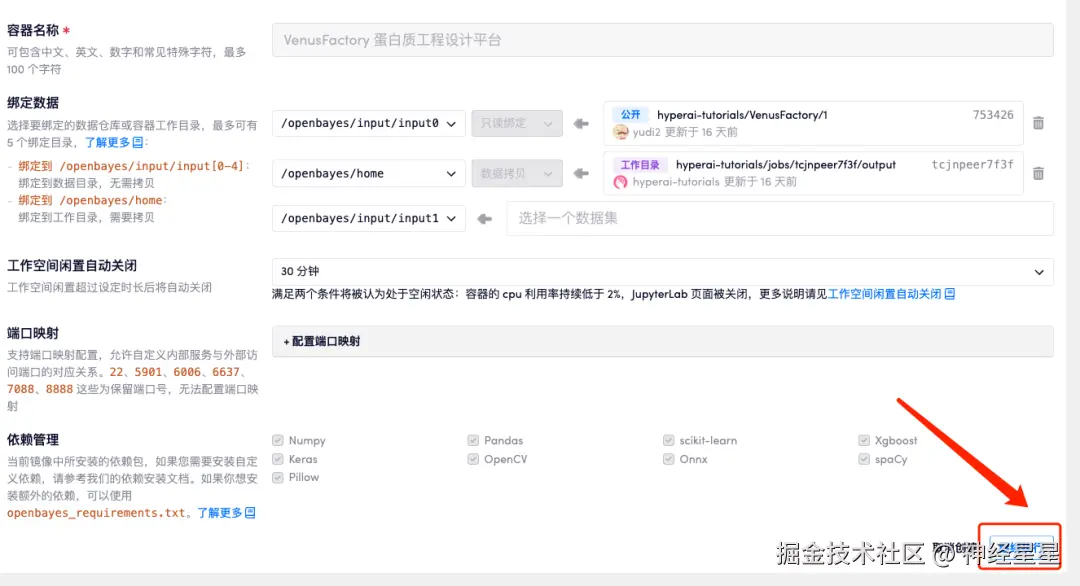Open the 只读绑定 mode dropdown
Screen dimensions: 1080x586
click(517, 122)
